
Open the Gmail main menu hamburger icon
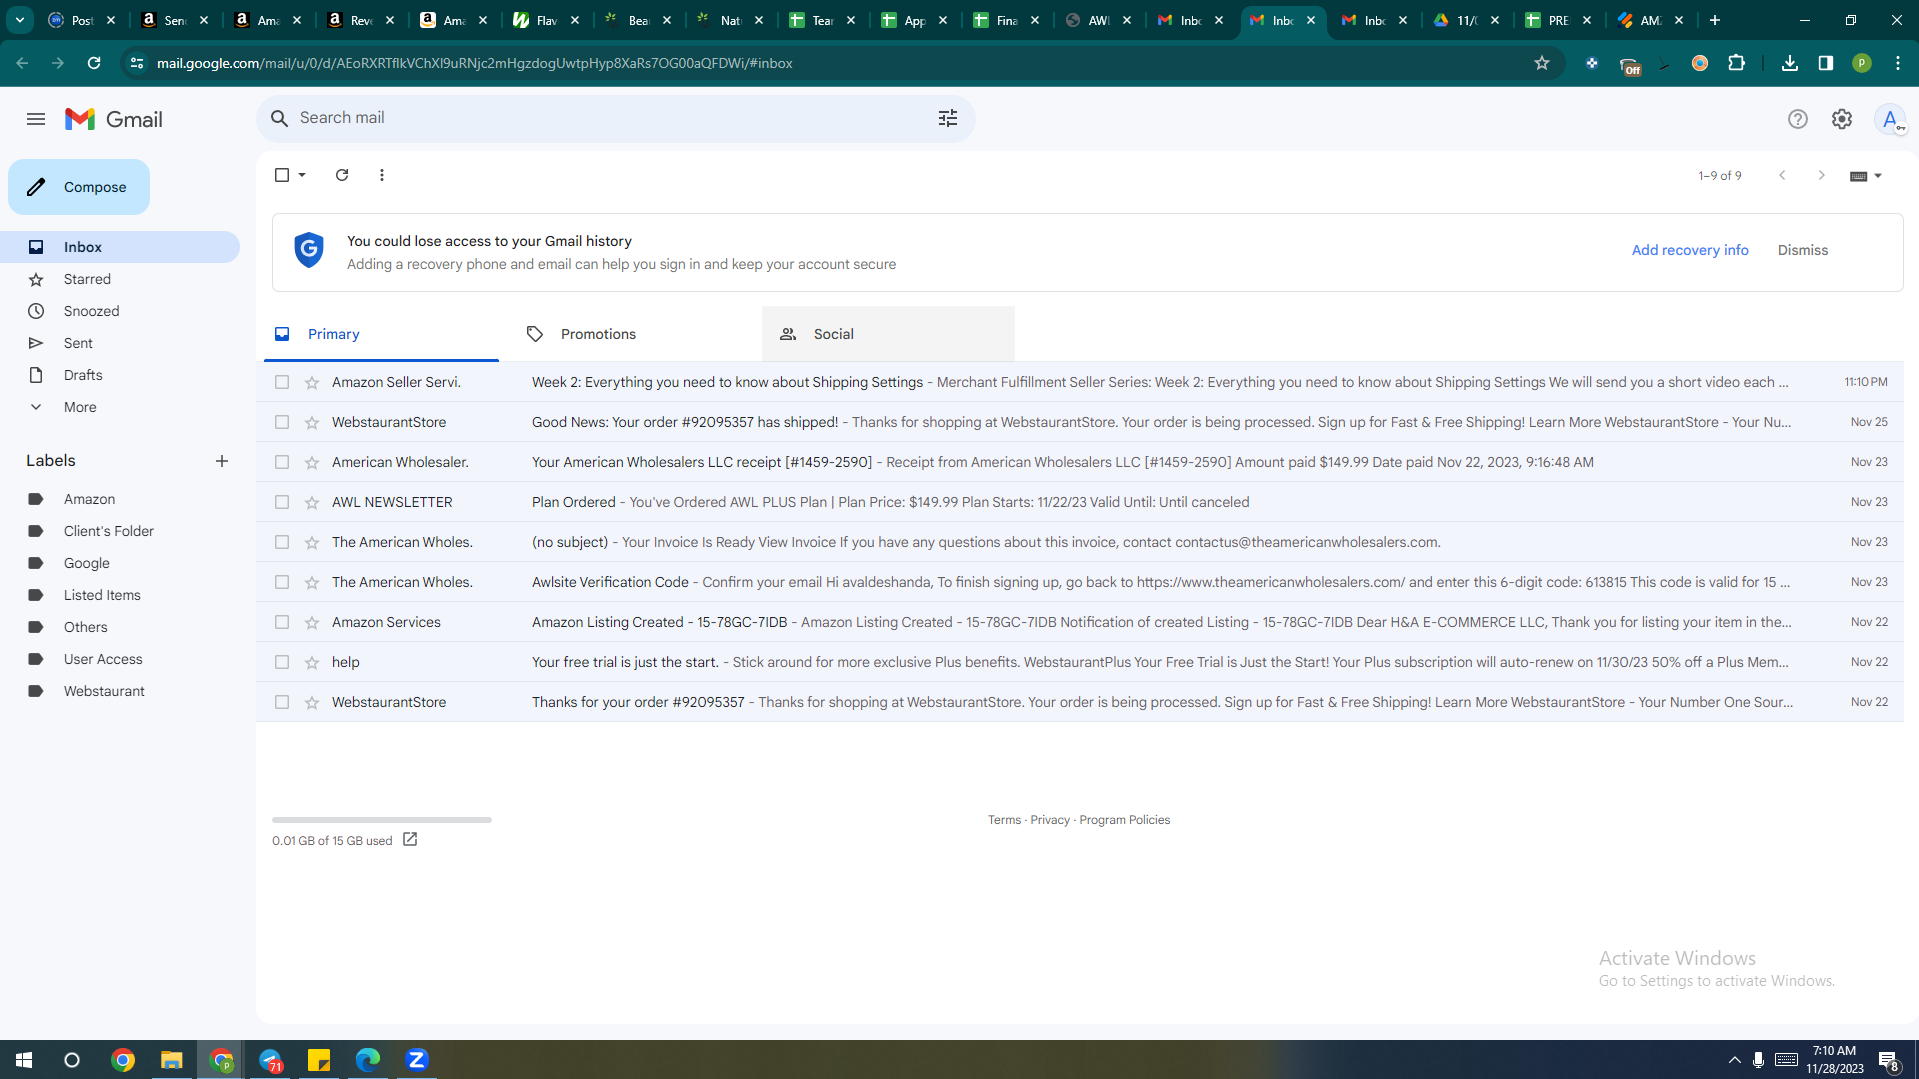tap(36, 119)
